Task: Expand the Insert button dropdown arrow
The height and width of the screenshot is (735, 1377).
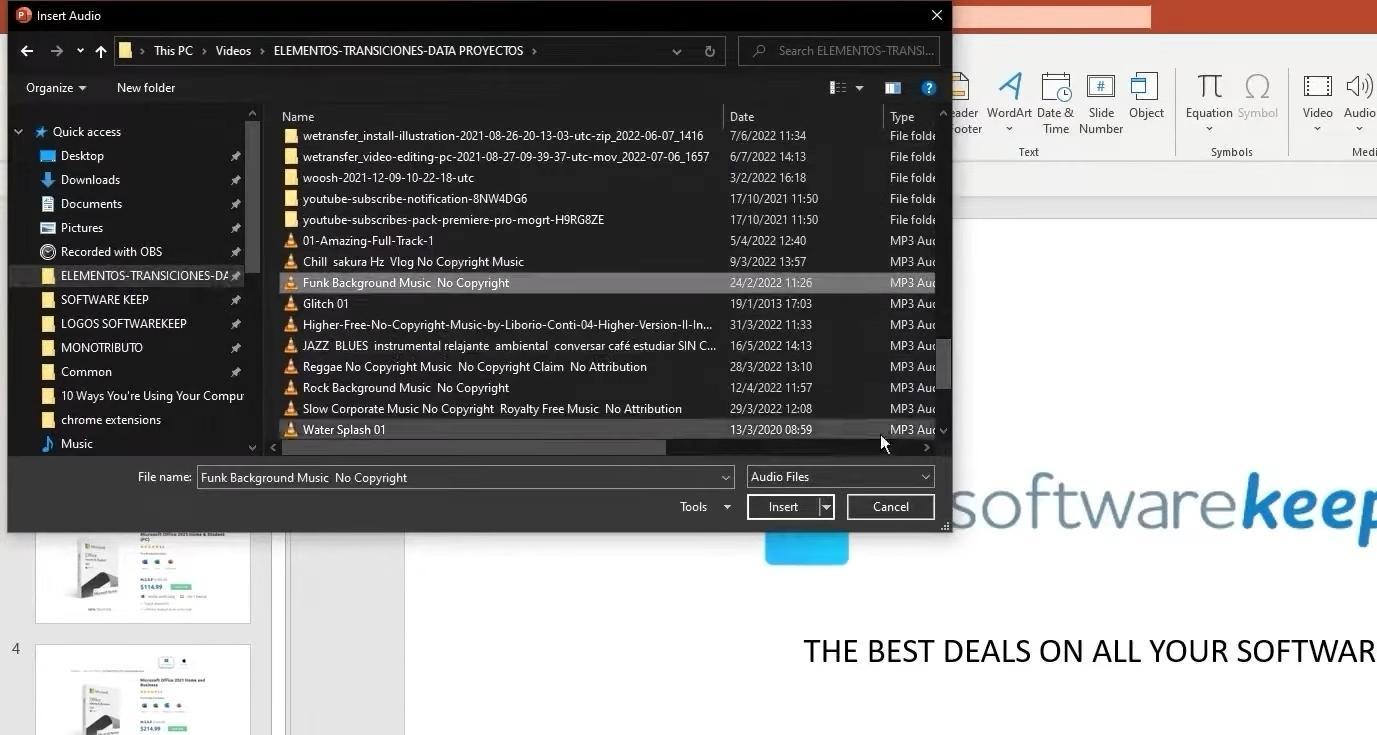Action: tap(827, 507)
